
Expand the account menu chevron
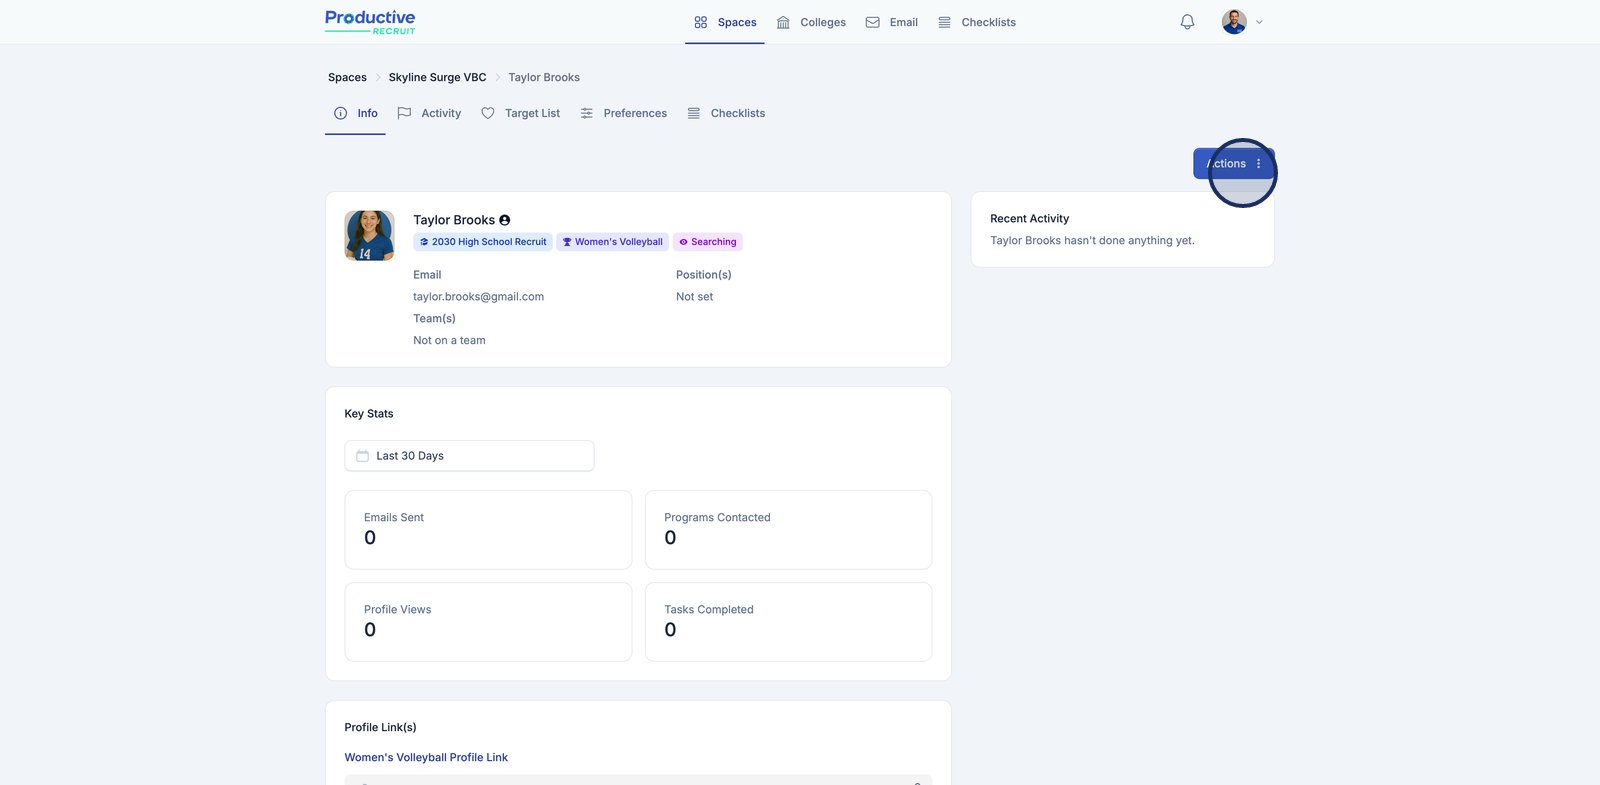tap(1259, 22)
